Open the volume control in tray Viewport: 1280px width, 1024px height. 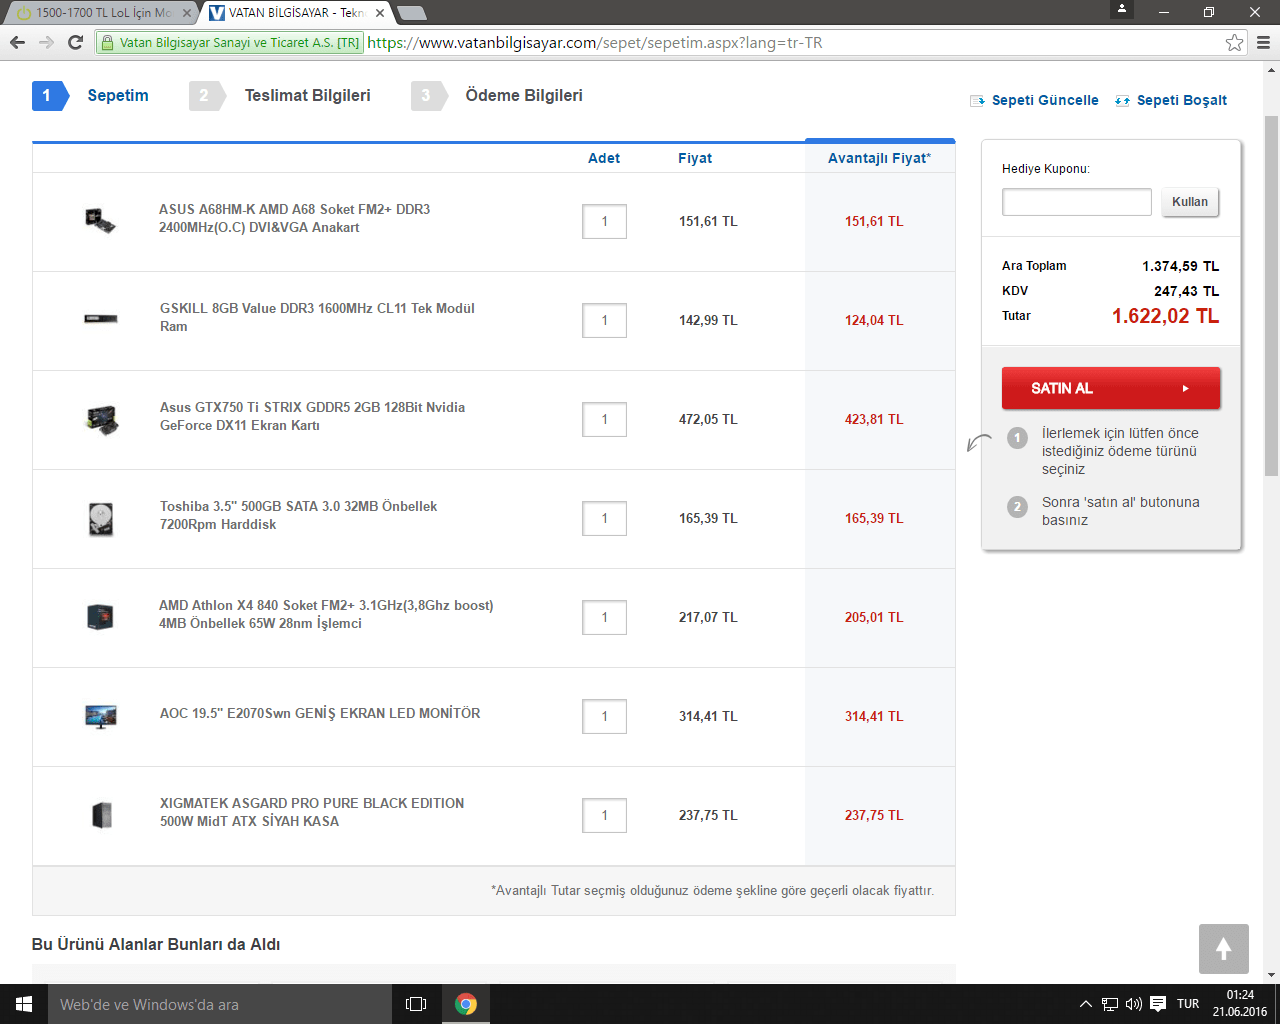click(1133, 1004)
